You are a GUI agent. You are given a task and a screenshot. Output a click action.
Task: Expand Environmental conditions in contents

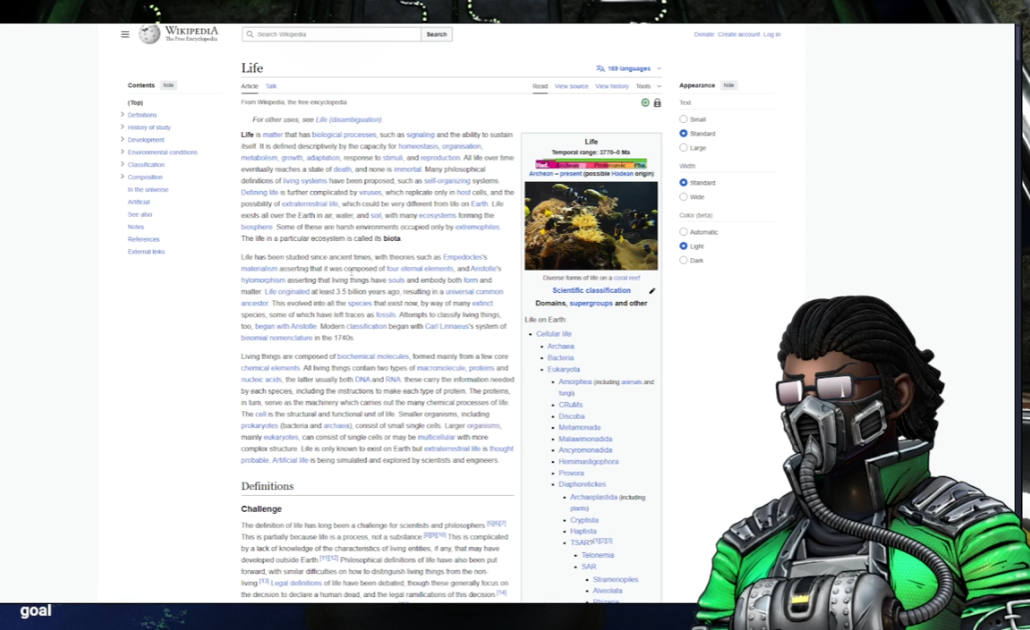click(x=122, y=152)
